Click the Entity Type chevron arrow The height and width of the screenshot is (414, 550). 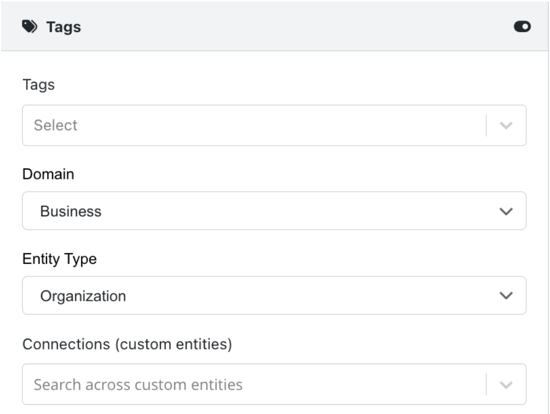pyautogui.click(x=506, y=295)
